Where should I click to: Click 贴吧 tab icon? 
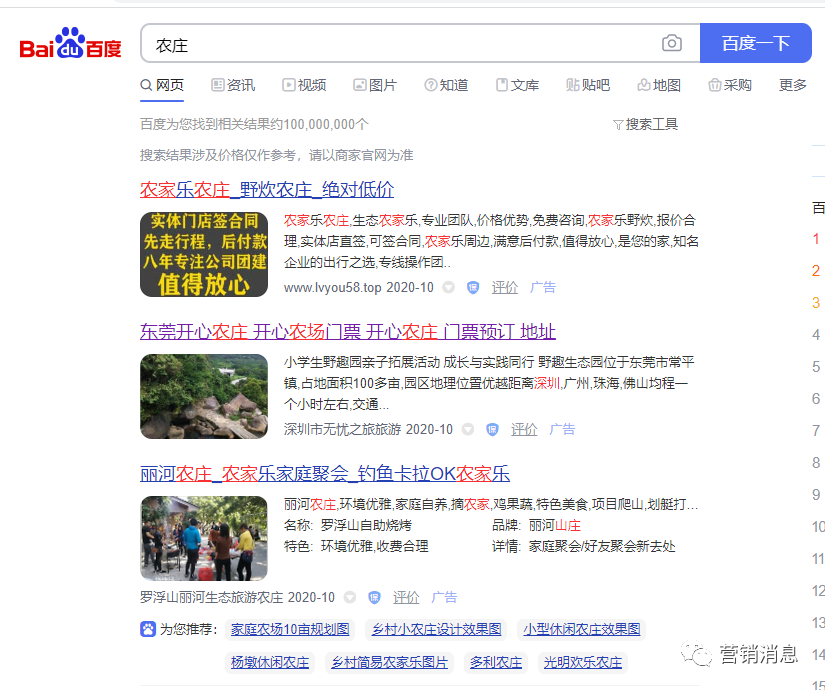(572, 85)
